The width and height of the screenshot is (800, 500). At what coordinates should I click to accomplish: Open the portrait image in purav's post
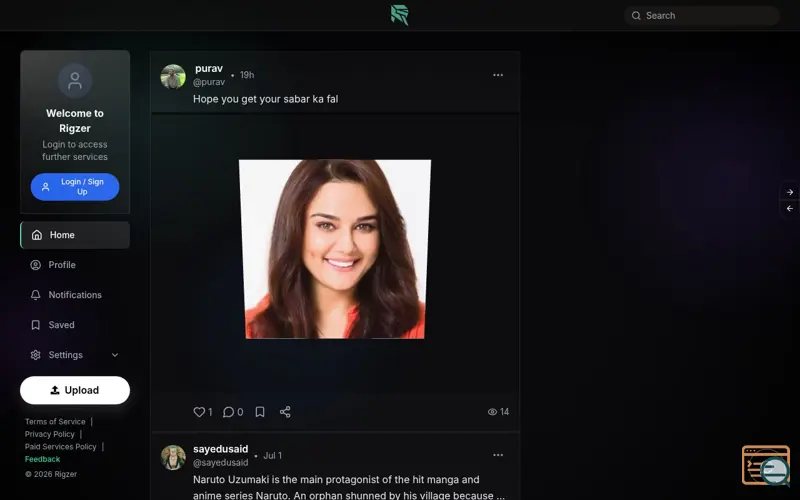[335, 249]
